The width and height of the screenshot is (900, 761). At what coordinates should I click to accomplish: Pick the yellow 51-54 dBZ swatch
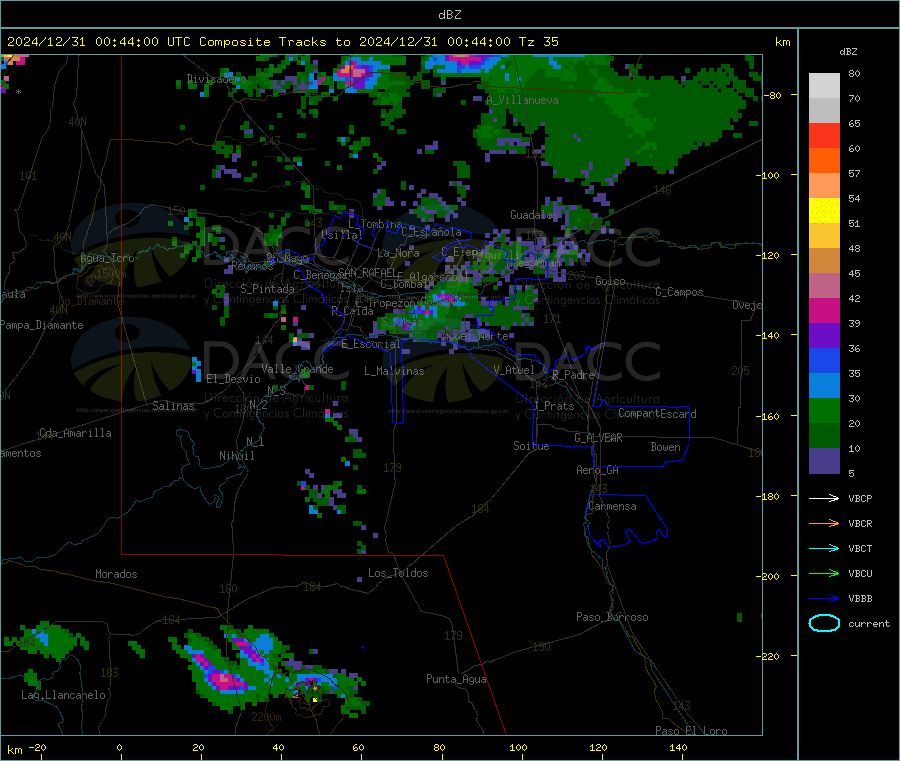pos(824,211)
